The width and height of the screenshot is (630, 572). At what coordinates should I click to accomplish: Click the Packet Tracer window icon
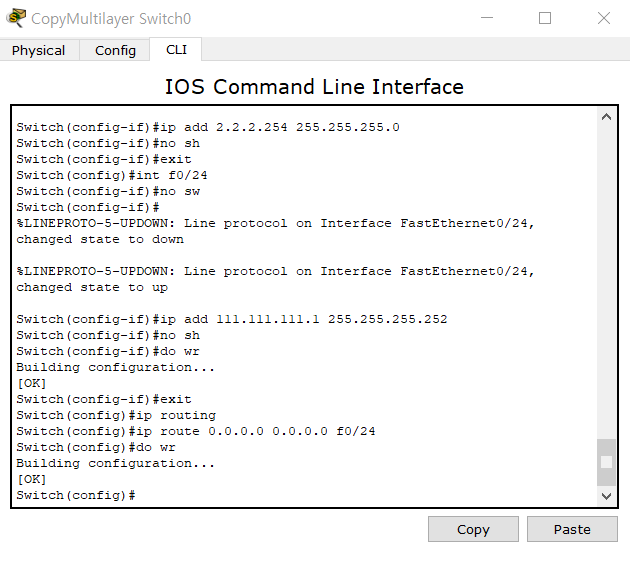pyautogui.click(x=16, y=18)
